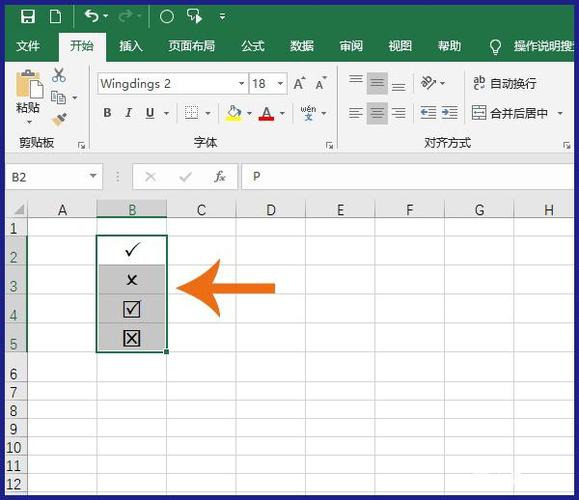Image resolution: width=579 pixels, height=500 pixels.
Task: Click the Format Painter brush icon
Action: (59, 119)
